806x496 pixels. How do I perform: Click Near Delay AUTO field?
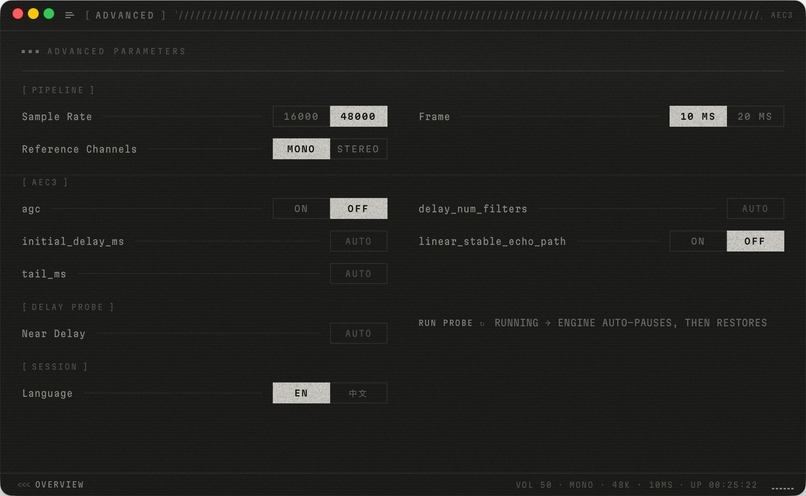[358, 334]
